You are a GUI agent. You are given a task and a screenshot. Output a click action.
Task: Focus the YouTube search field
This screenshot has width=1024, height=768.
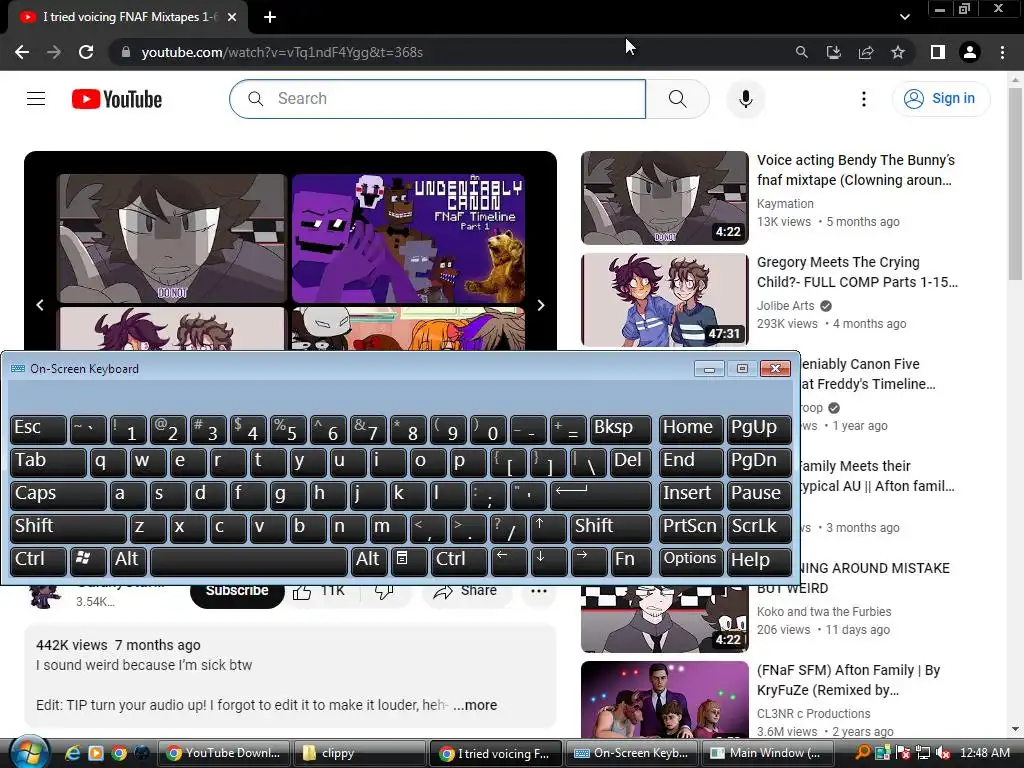tap(438, 99)
